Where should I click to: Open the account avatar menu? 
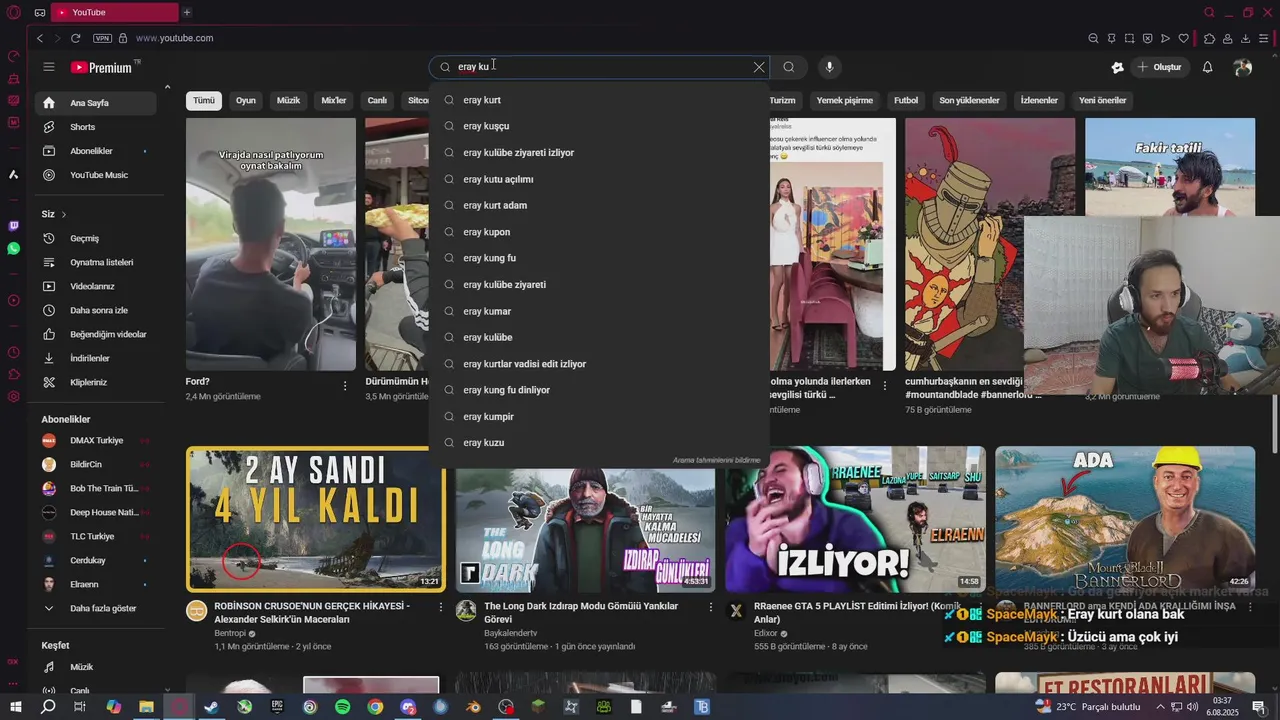1243,67
